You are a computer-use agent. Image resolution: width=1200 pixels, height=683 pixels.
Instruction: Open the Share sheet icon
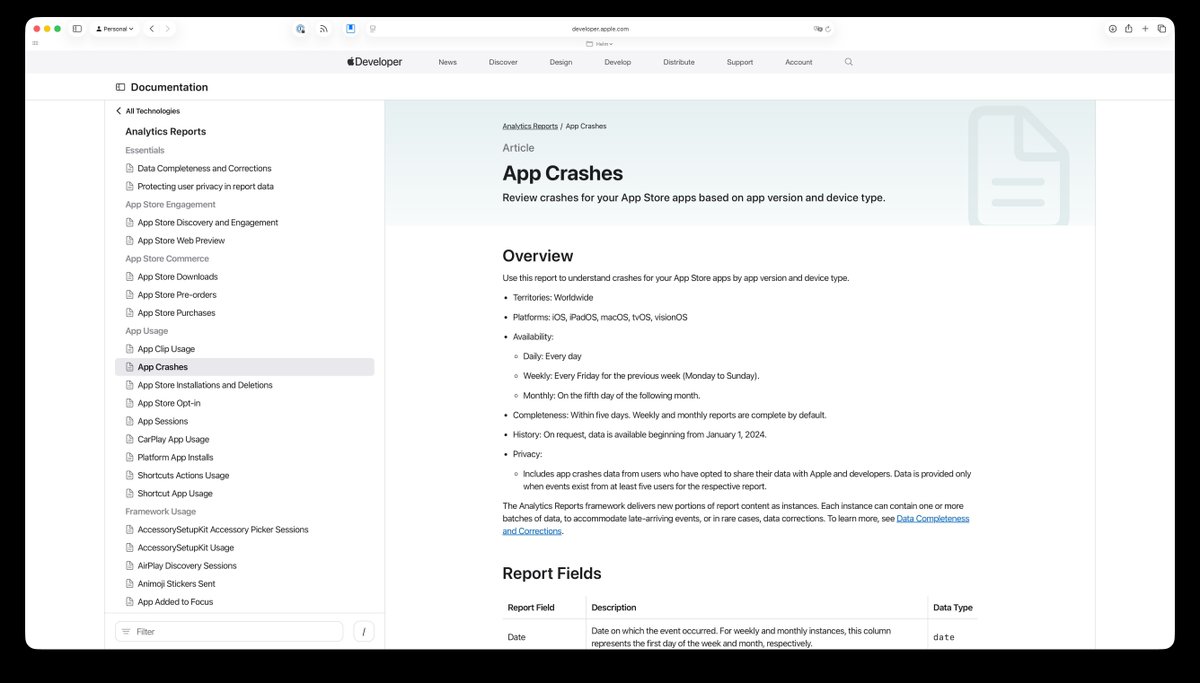(x=1129, y=29)
